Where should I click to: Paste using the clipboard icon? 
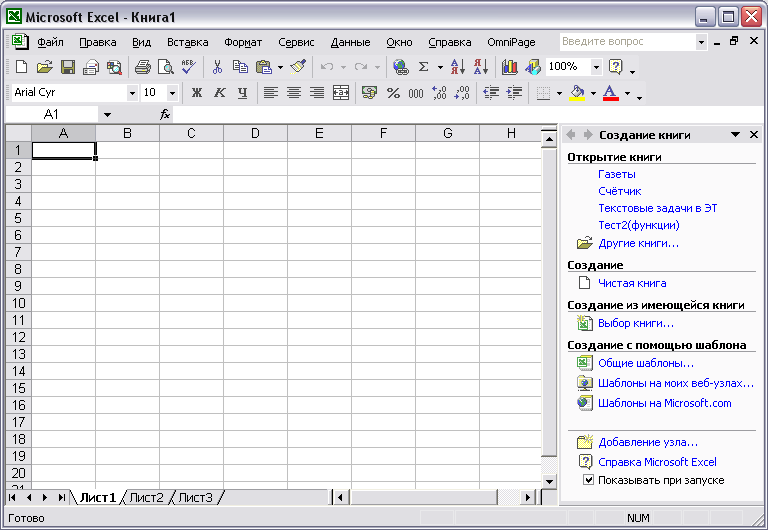coord(264,67)
